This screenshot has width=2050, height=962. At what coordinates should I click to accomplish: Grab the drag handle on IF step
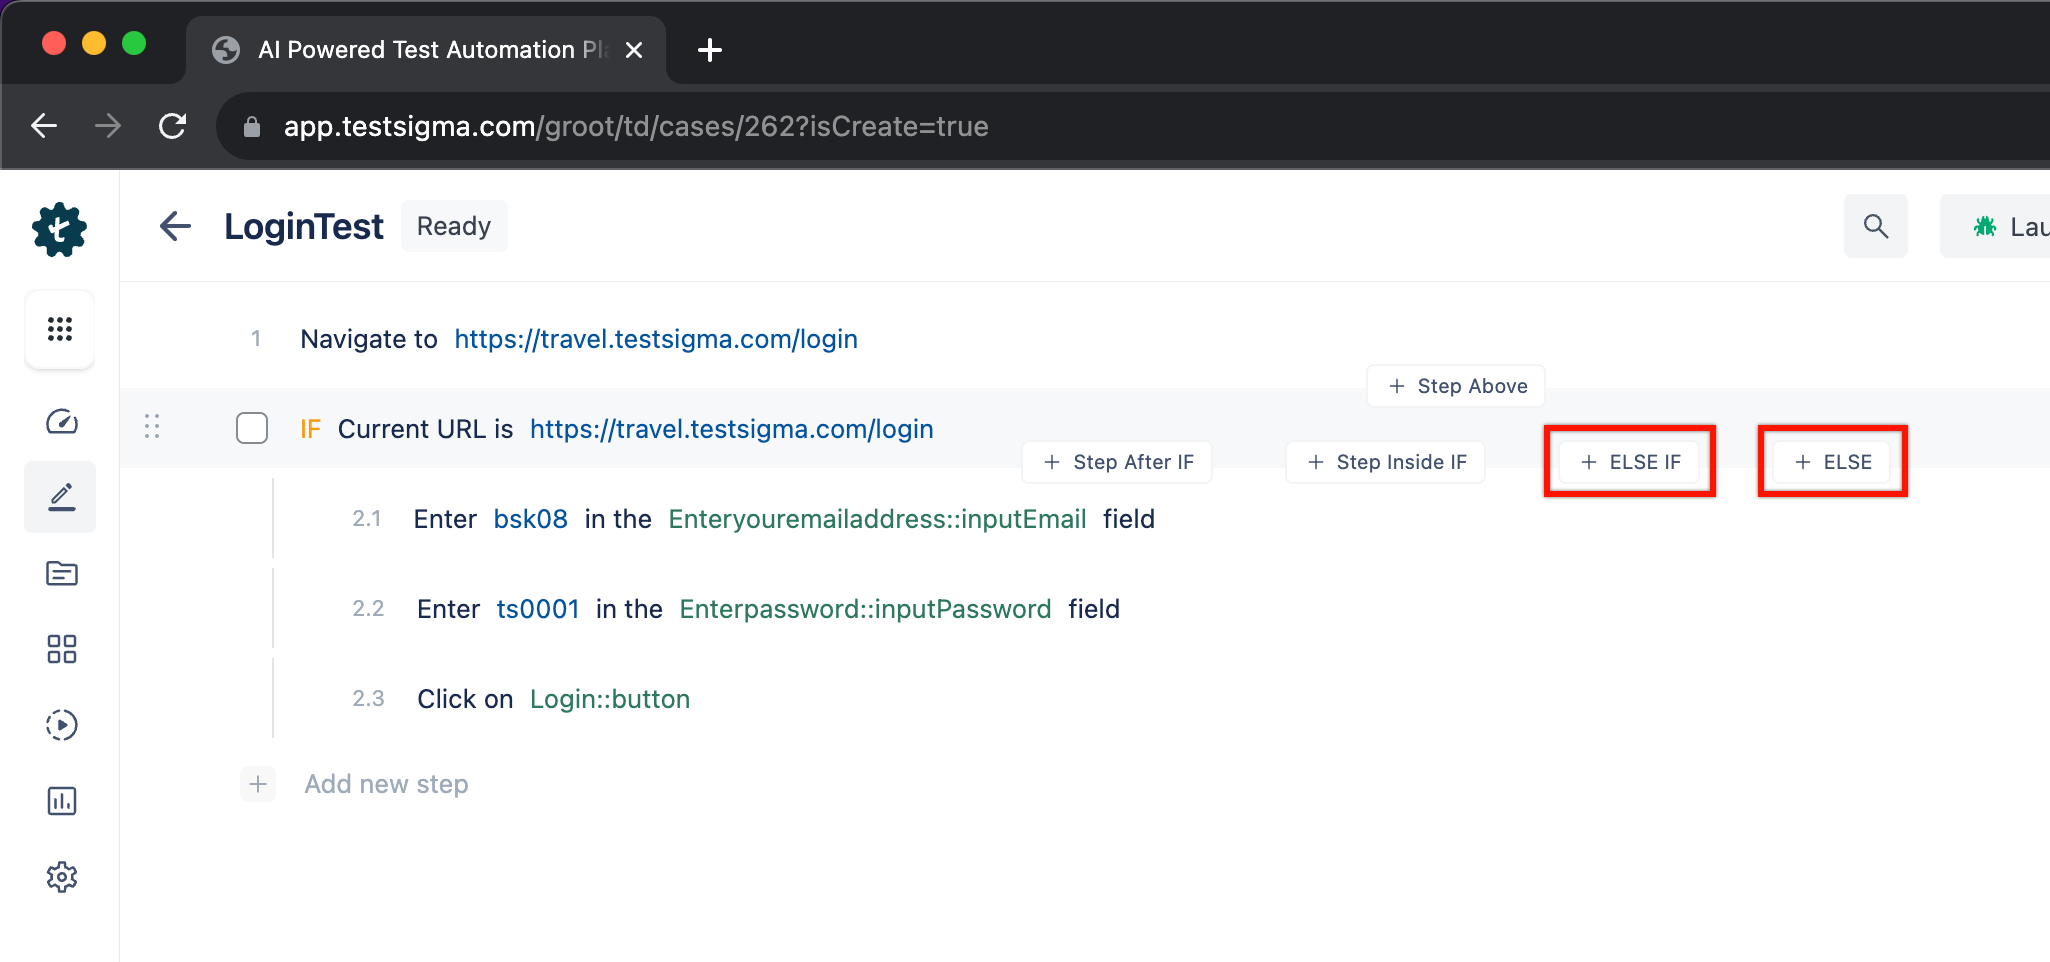[152, 427]
